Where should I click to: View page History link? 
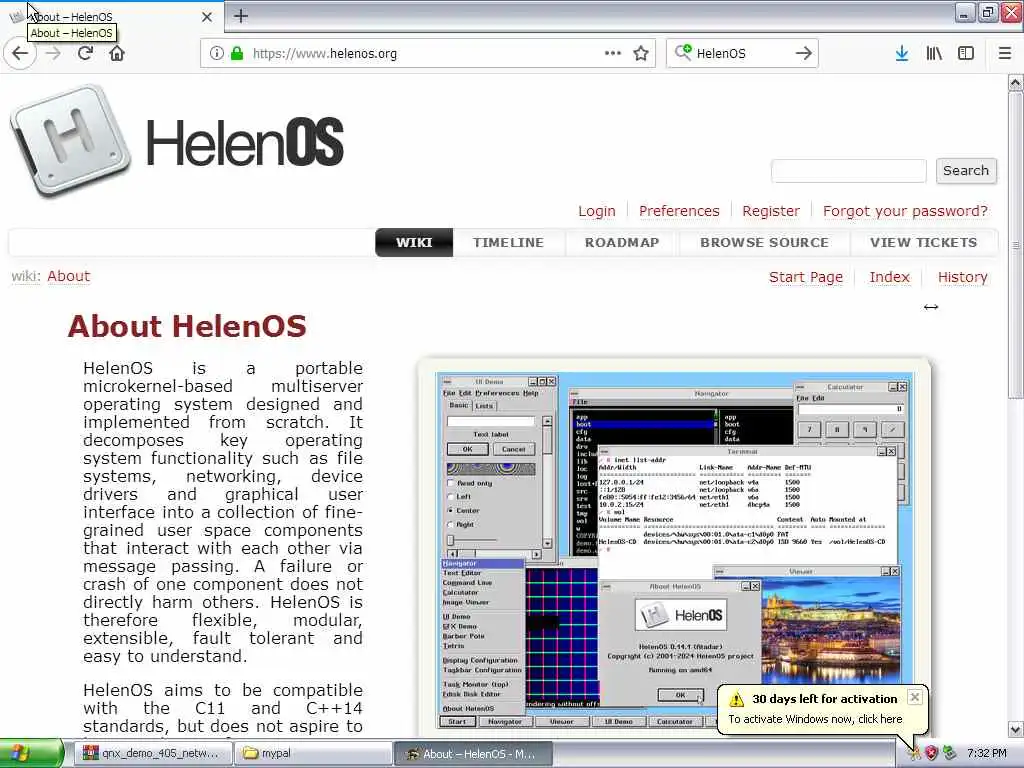(963, 277)
